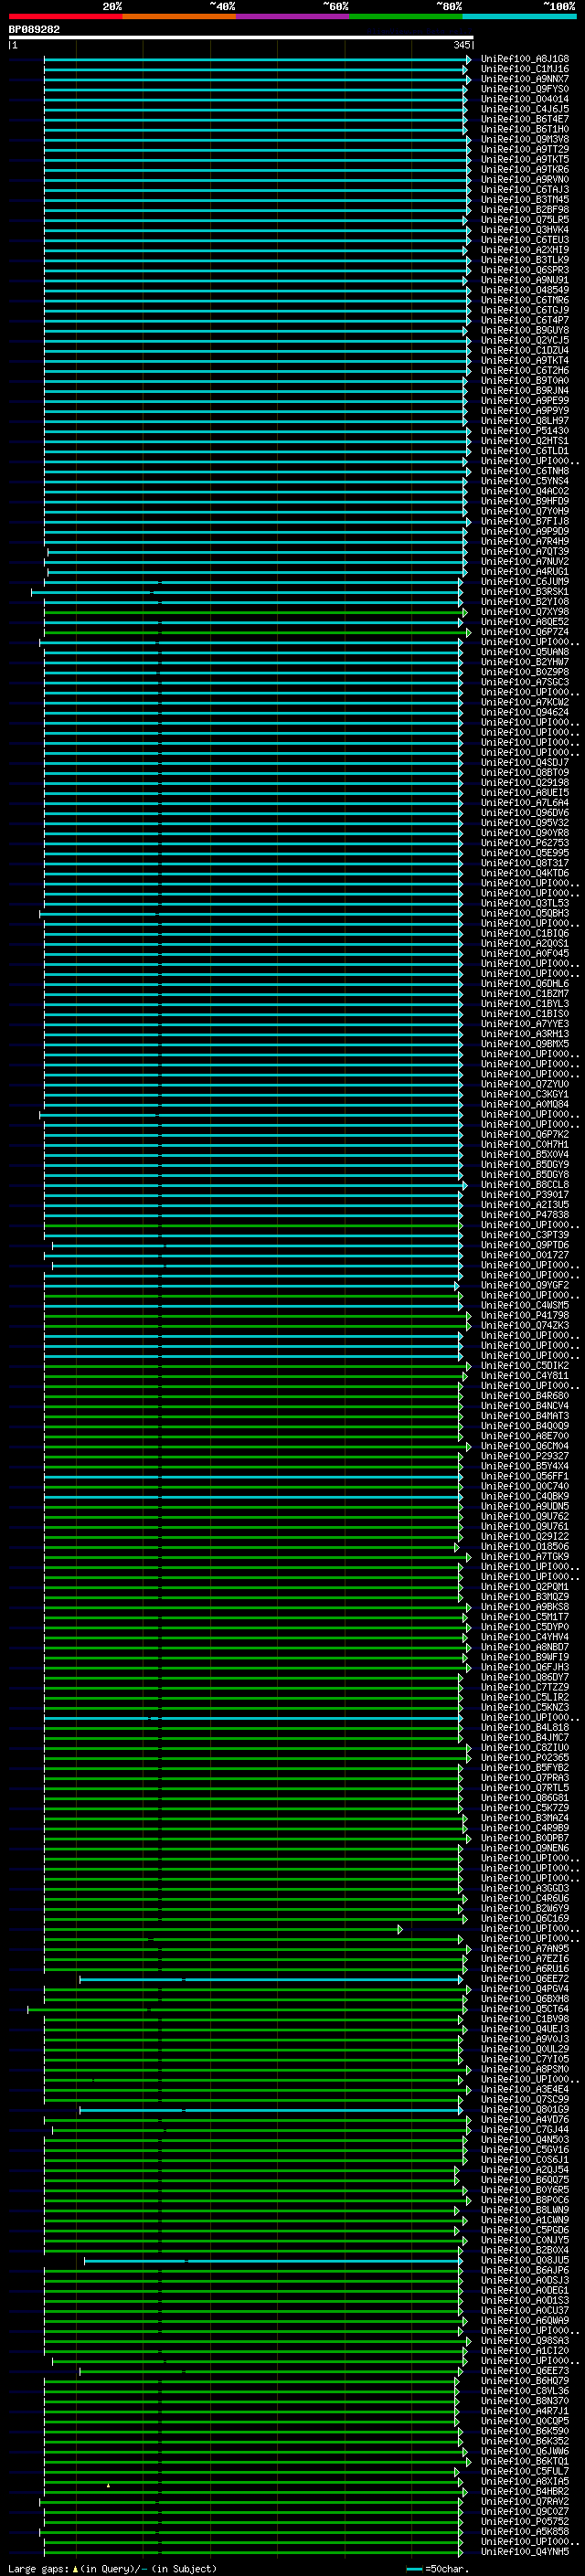Select the UniRef100_C6TAJ3 label
Viewport: 585px width, 2576px height.
pyautogui.click(x=525, y=190)
